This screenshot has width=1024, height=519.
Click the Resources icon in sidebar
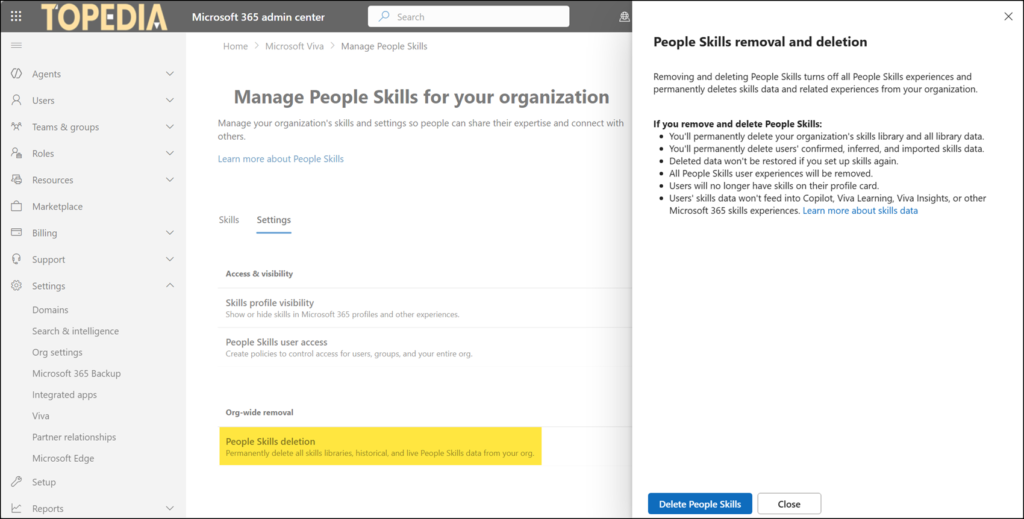(16, 180)
